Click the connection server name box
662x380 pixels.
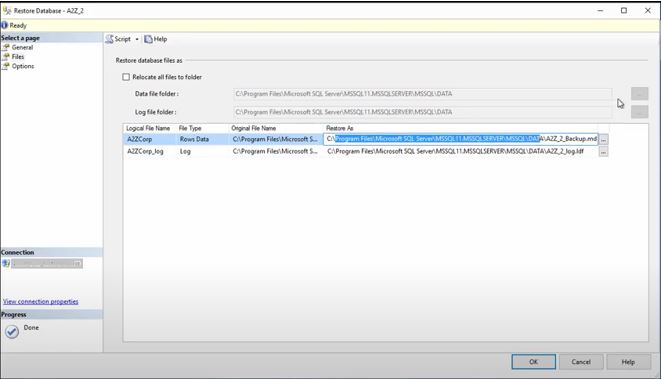tap(47, 263)
